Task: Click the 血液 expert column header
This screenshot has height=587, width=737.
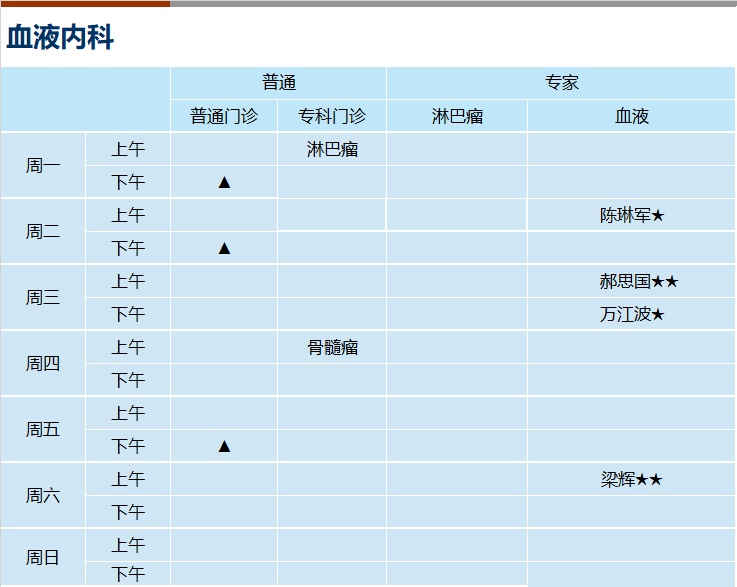Action: 632,116
